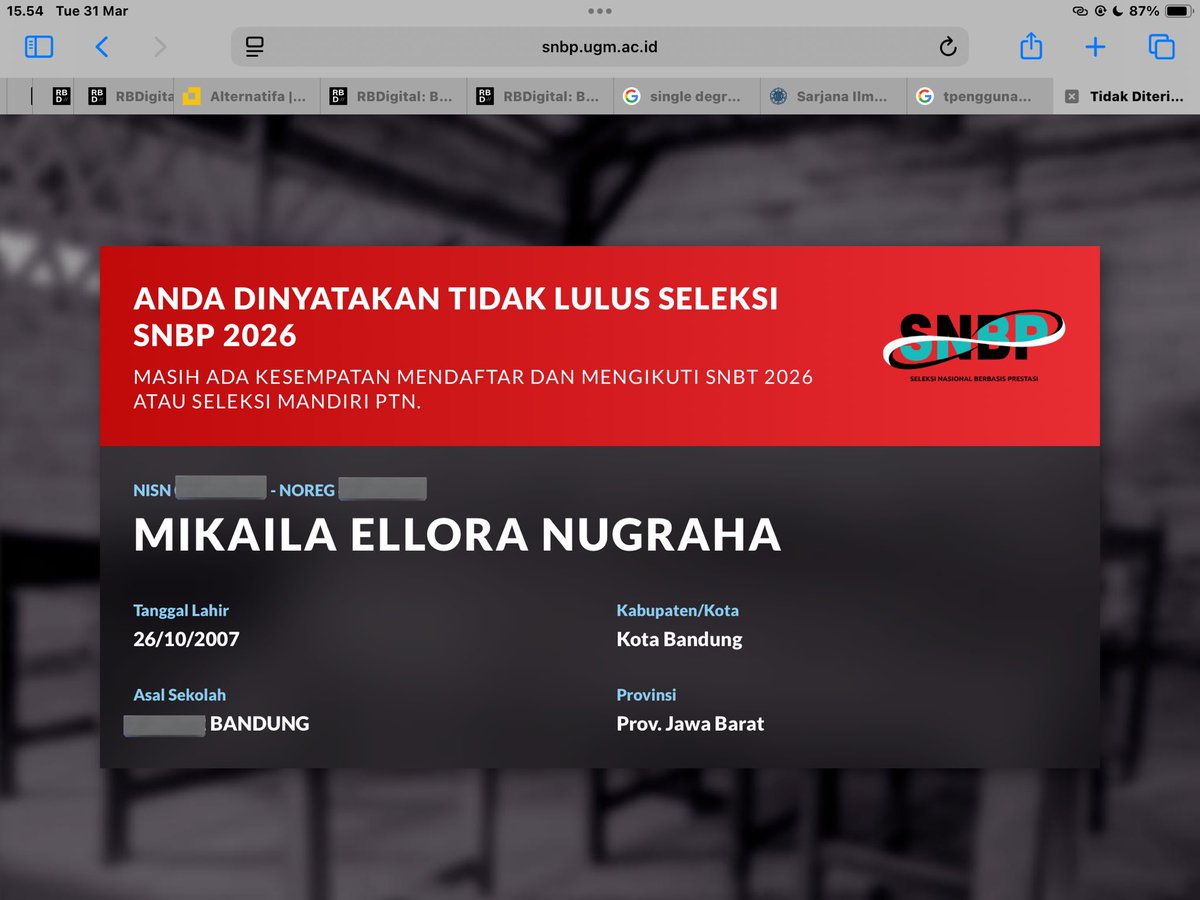Click the Provinsi label

click(647, 695)
